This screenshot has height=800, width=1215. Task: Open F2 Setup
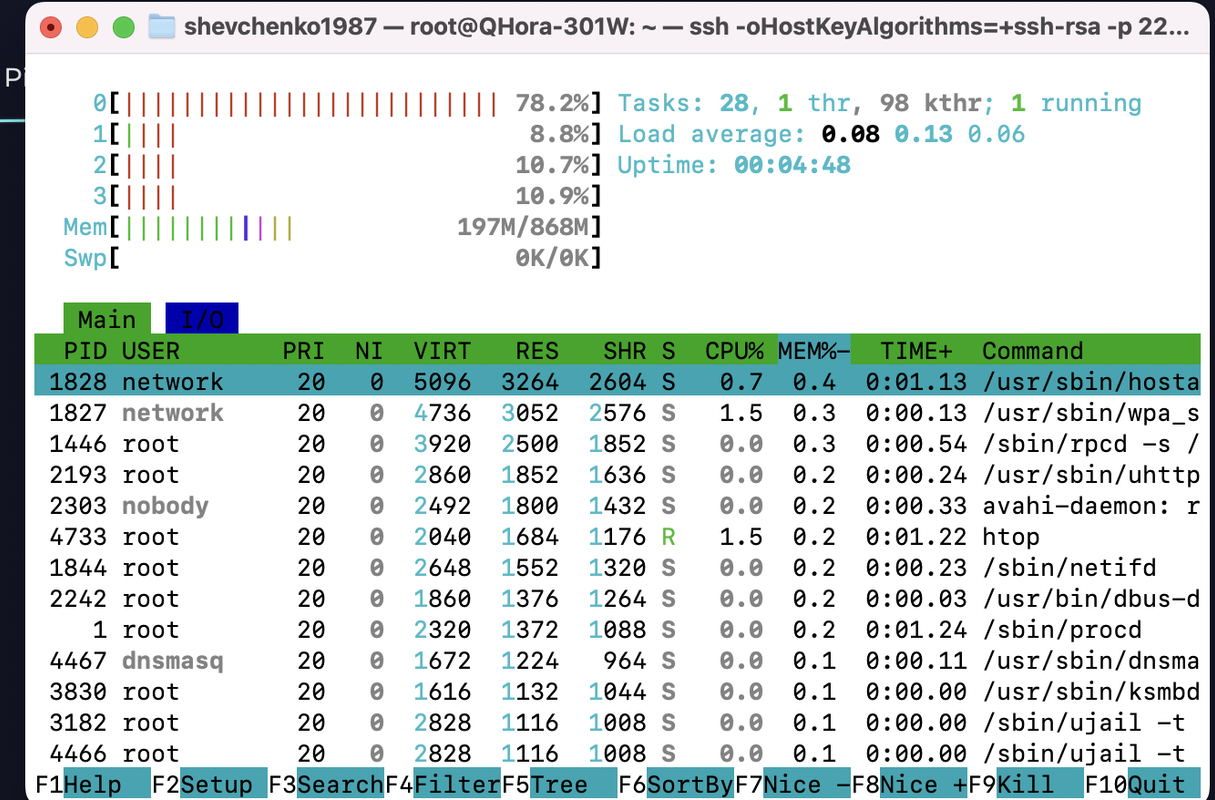click(210, 784)
